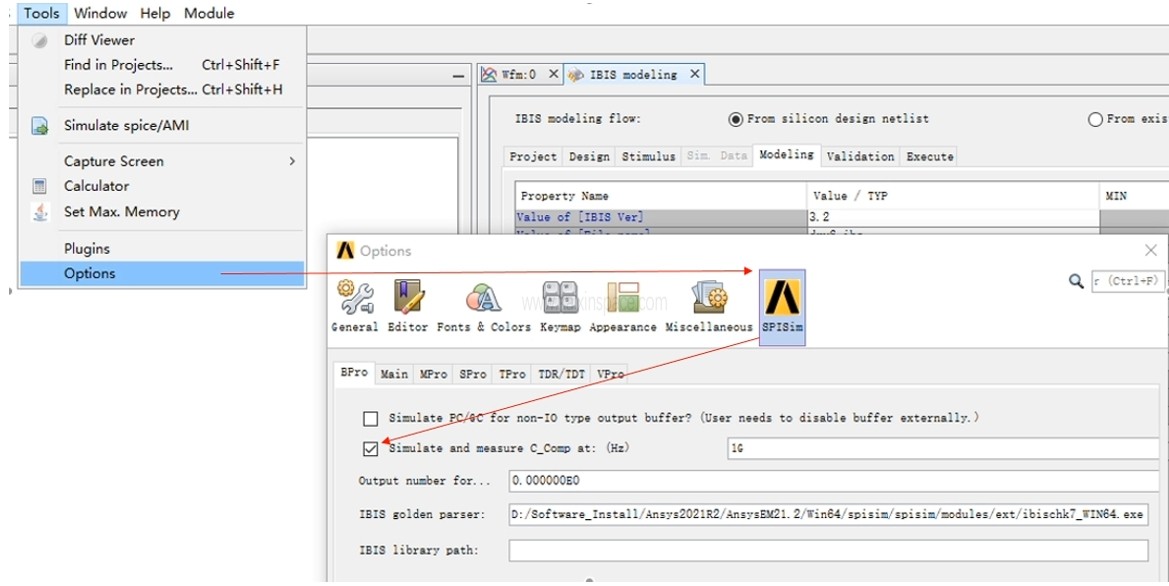Close the IBIS modeling tab
The width and height of the screenshot is (1169, 586).
(x=695, y=74)
